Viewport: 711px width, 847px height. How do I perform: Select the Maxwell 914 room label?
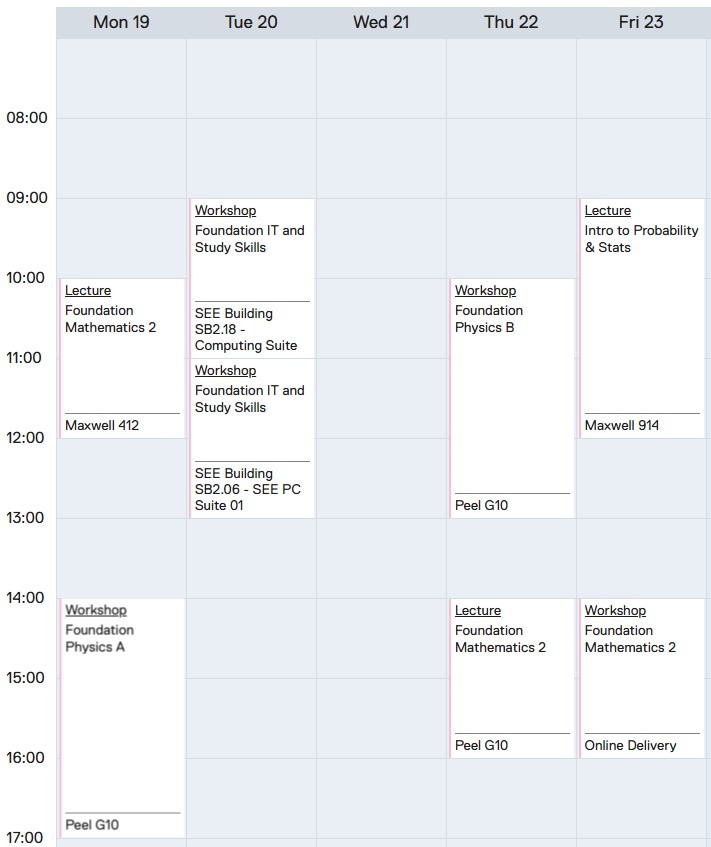(622, 426)
